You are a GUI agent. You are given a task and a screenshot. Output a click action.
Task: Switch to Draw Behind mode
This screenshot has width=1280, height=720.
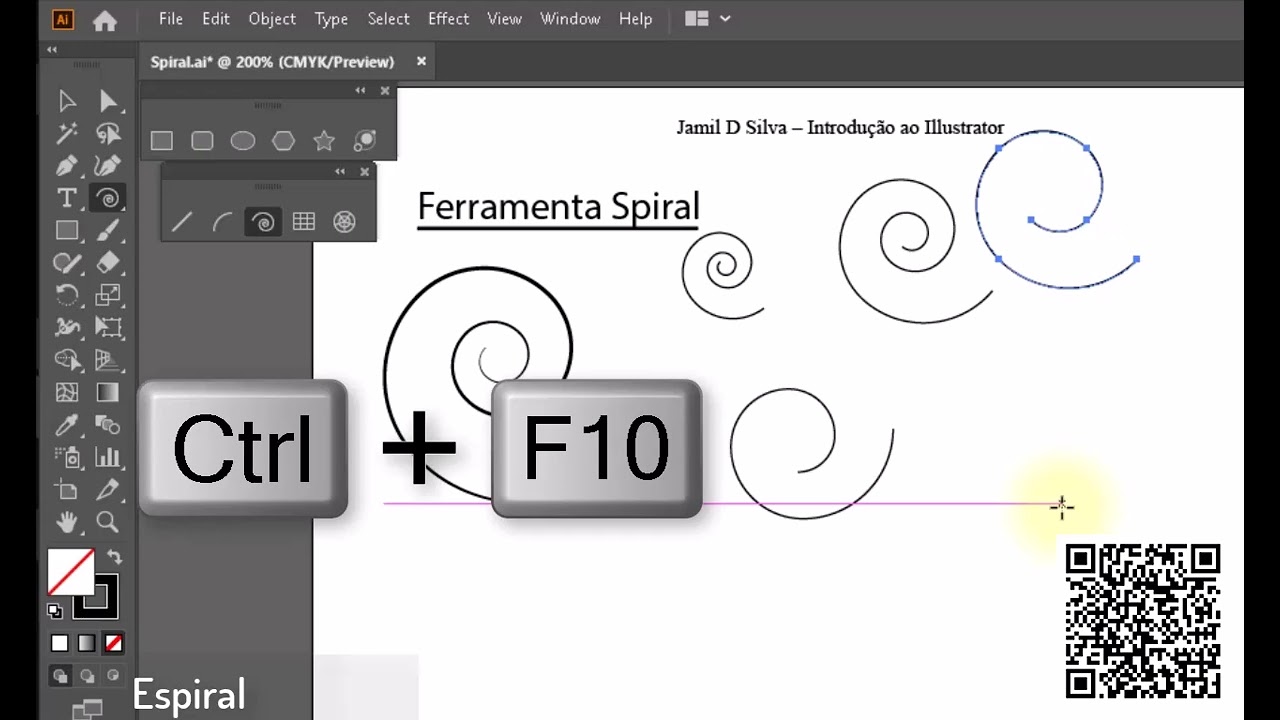pyautogui.click(x=87, y=675)
